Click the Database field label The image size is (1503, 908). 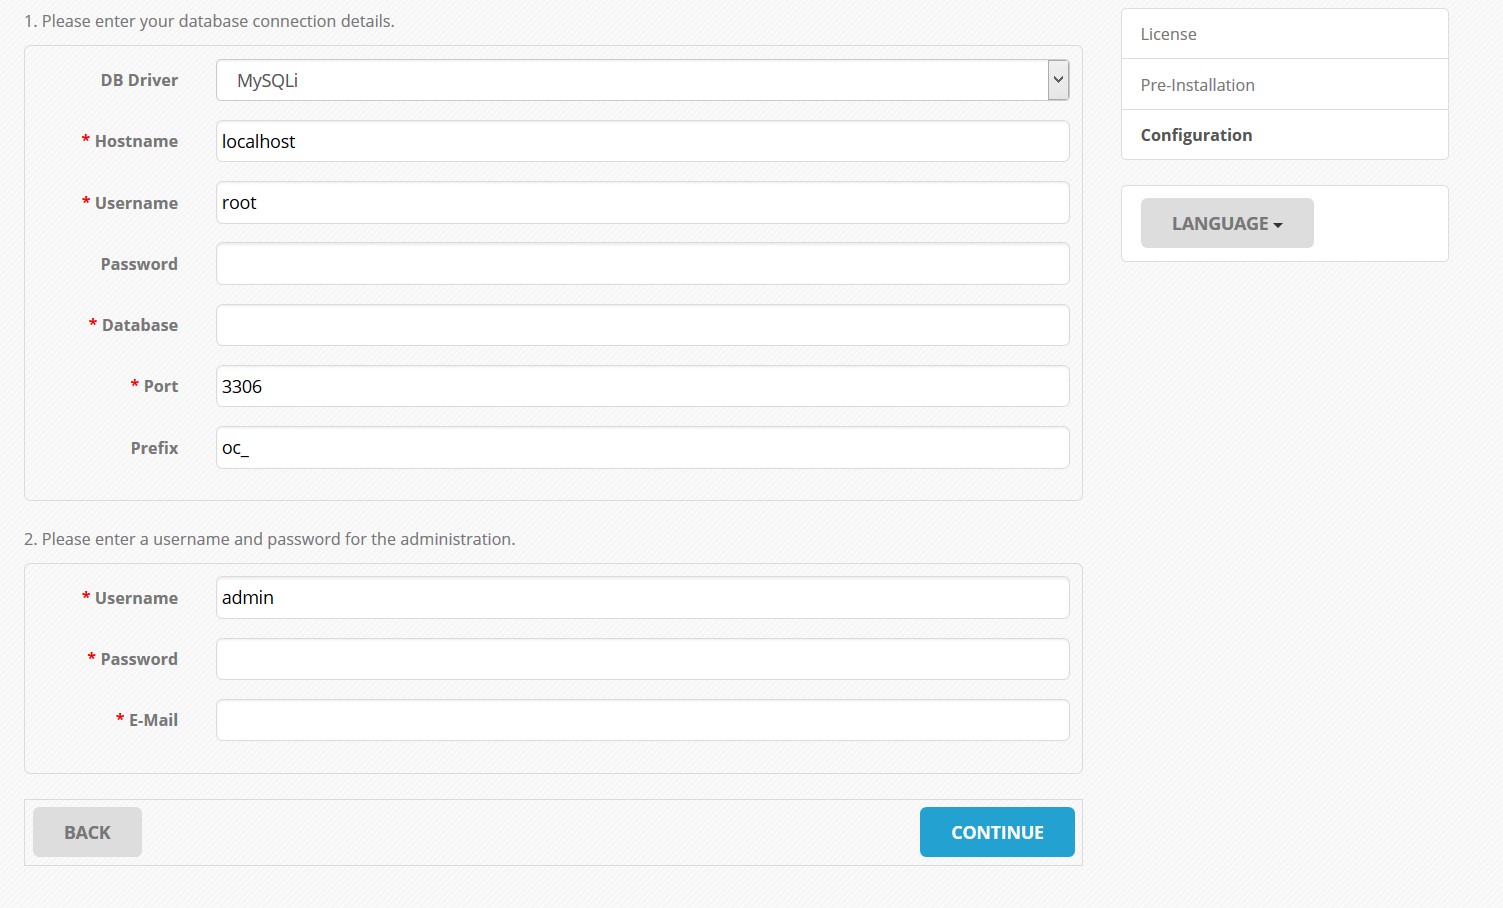click(139, 325)
